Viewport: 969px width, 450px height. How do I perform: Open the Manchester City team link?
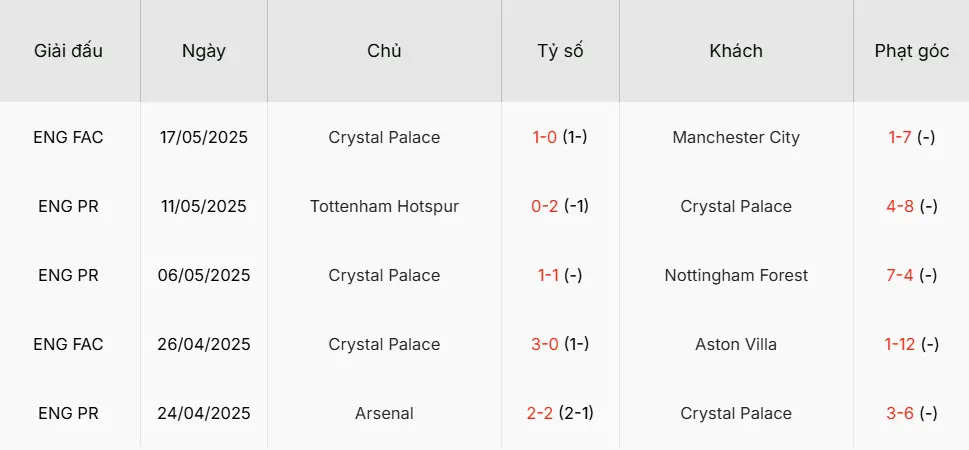[x=736, y=138]
